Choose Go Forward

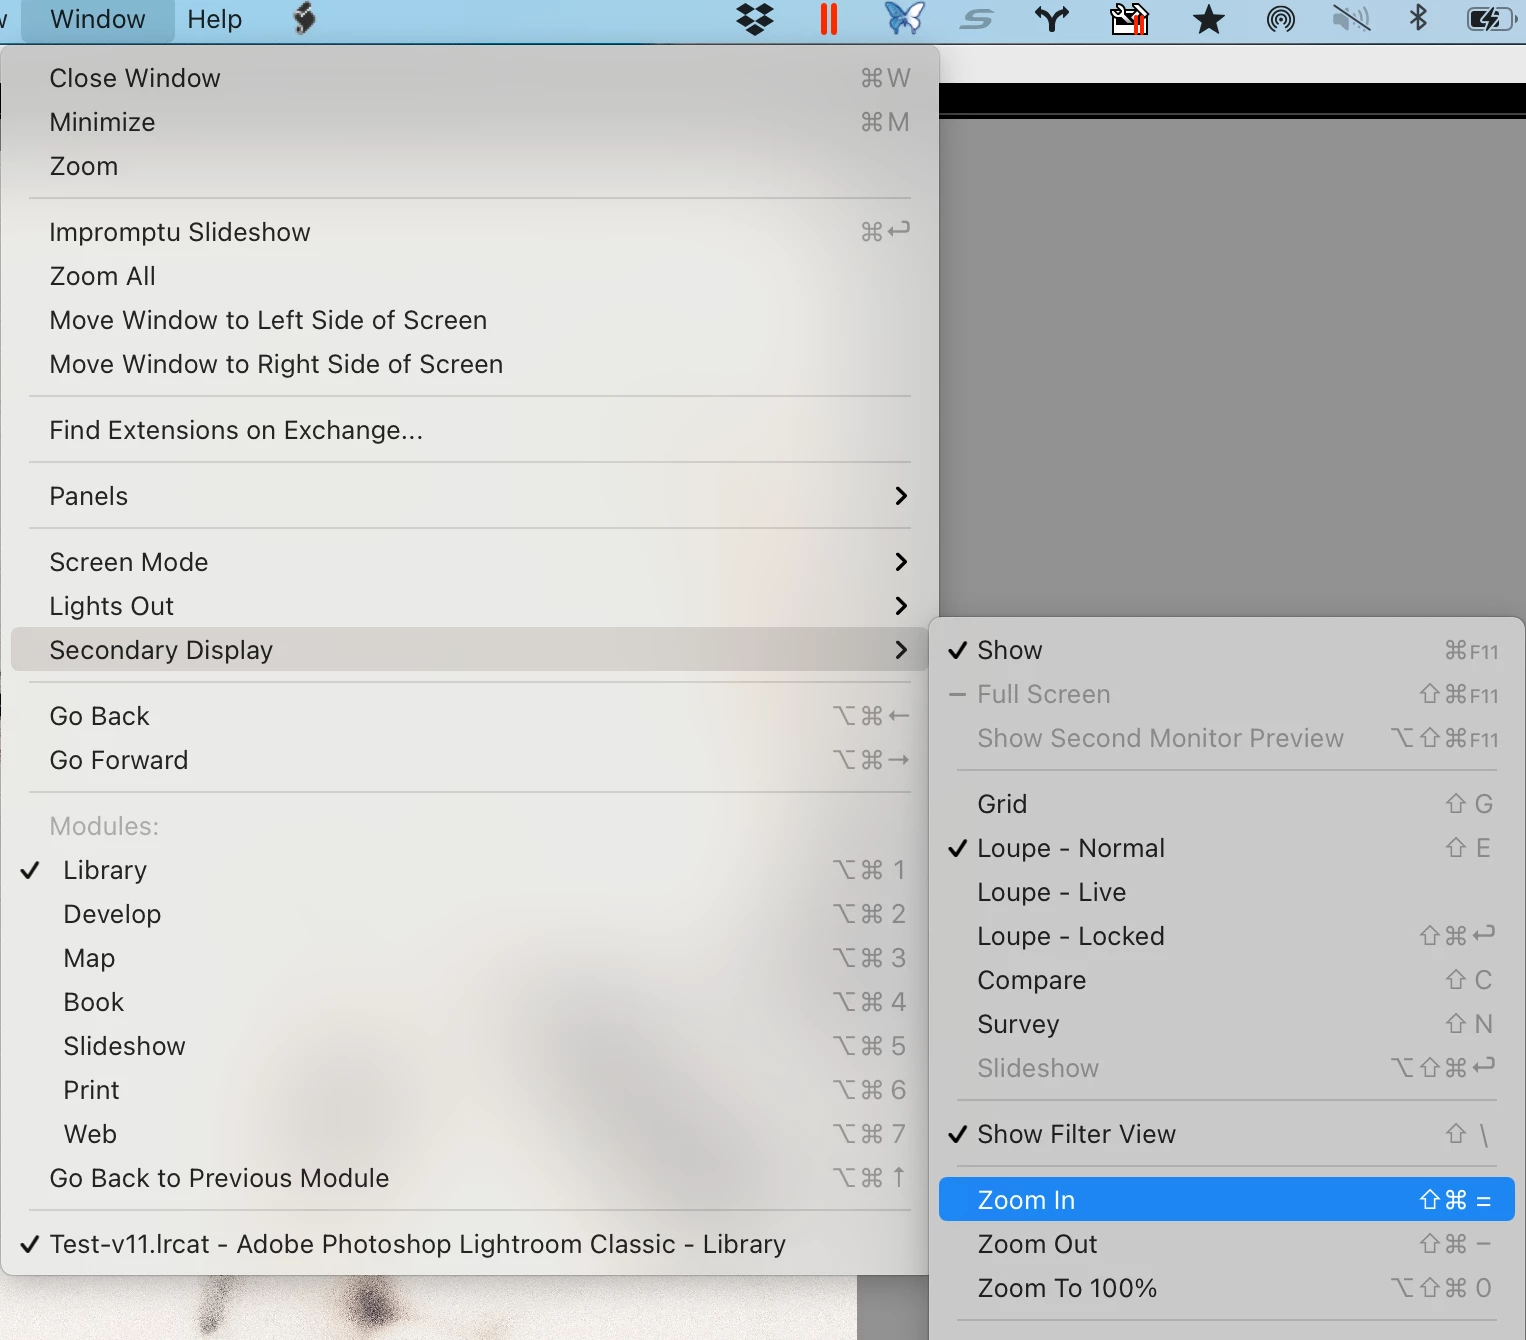point(470,760)
